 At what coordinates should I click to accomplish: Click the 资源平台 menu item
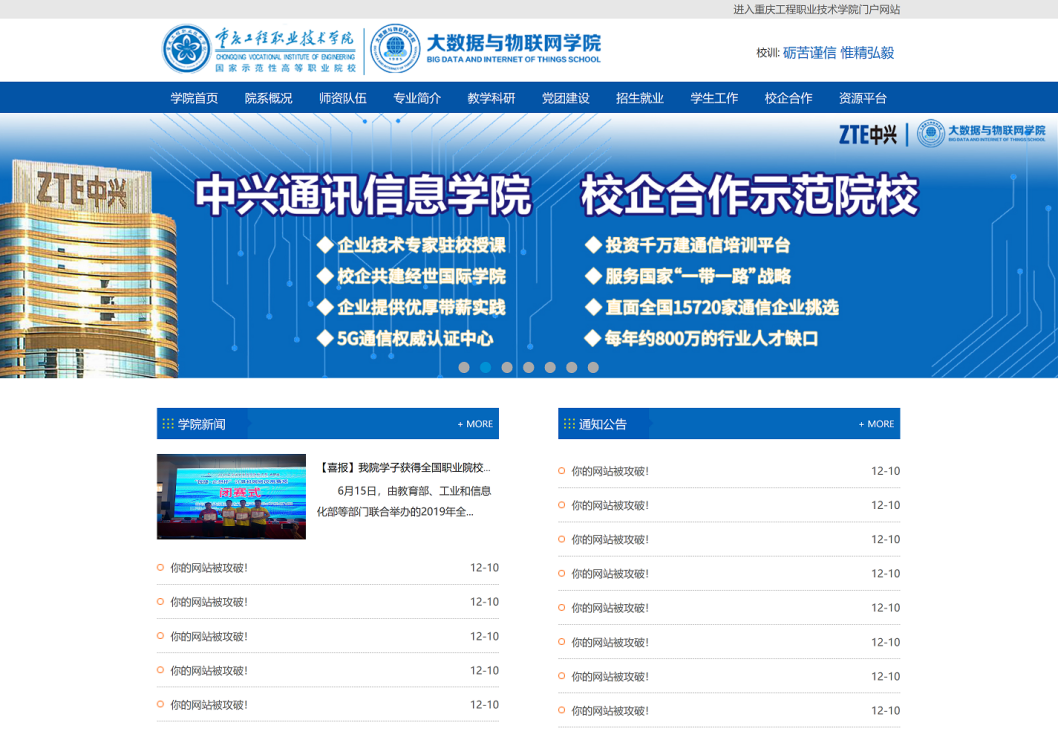click(862, 98)
